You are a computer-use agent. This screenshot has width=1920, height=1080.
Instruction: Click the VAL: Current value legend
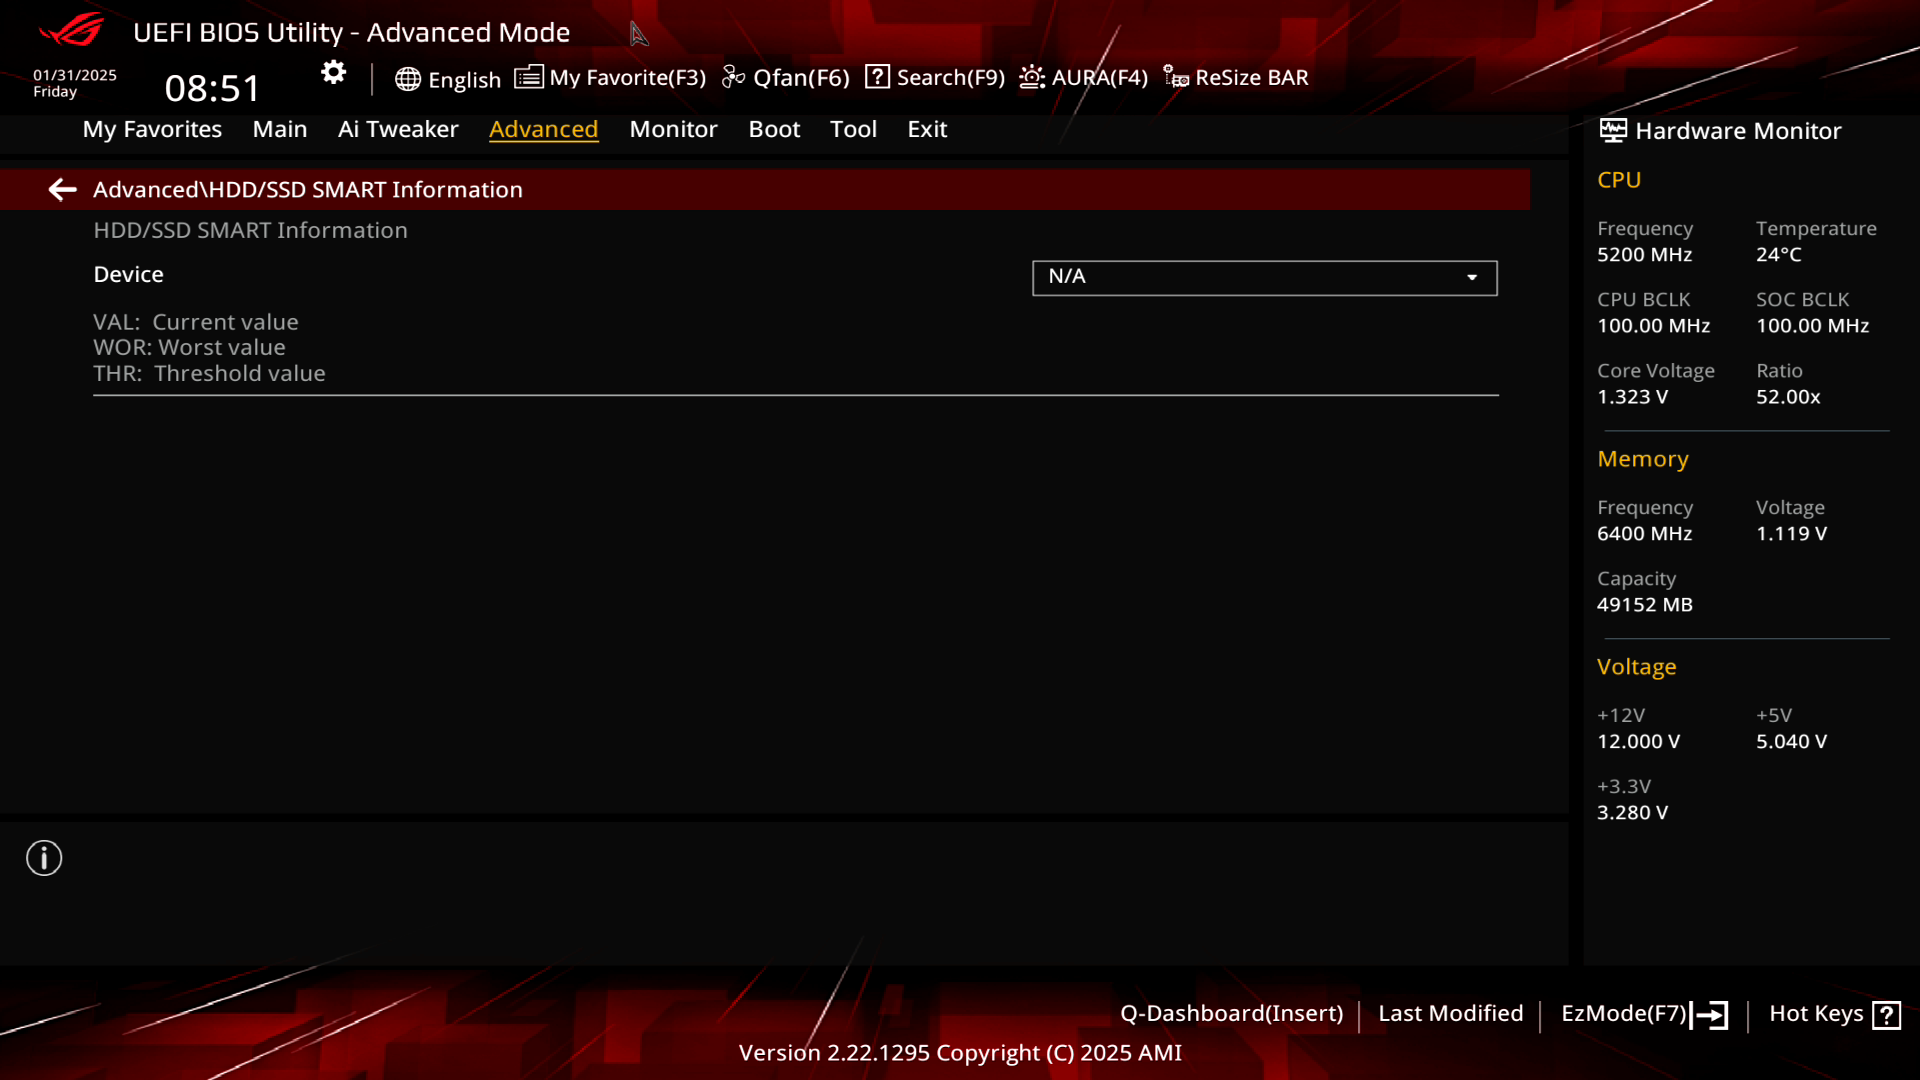(x=196, y=322)
